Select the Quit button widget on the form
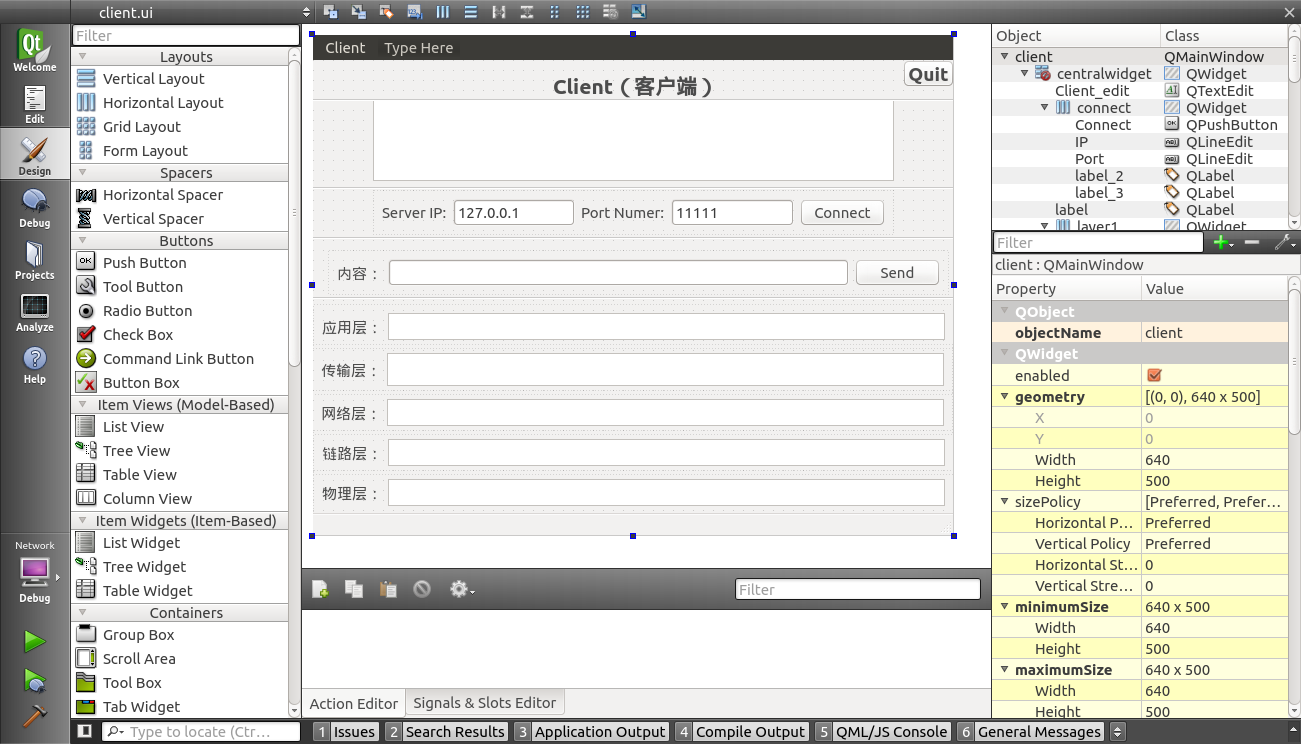This screenshot has width=1301, height=744. pyautogui.click(x=927, y=73)
